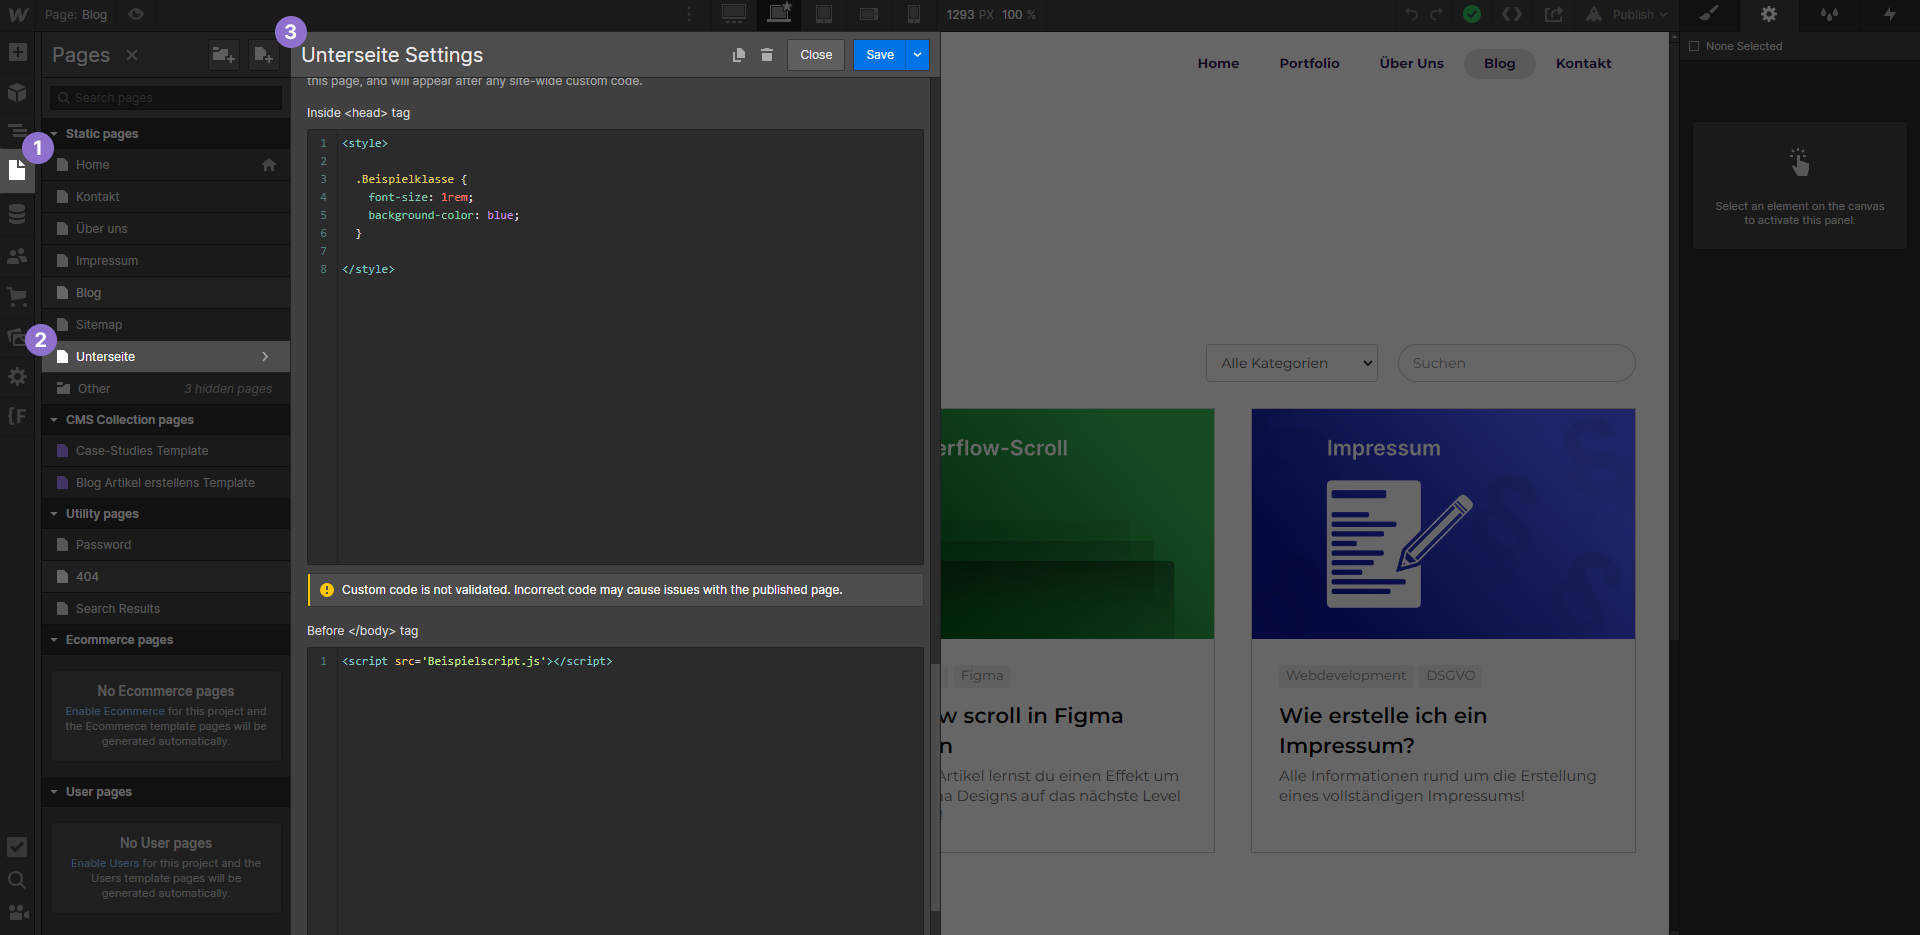Duplicate the Unterseite page
This screenshot has height=935, width=1920.
[x=739, y=55]
